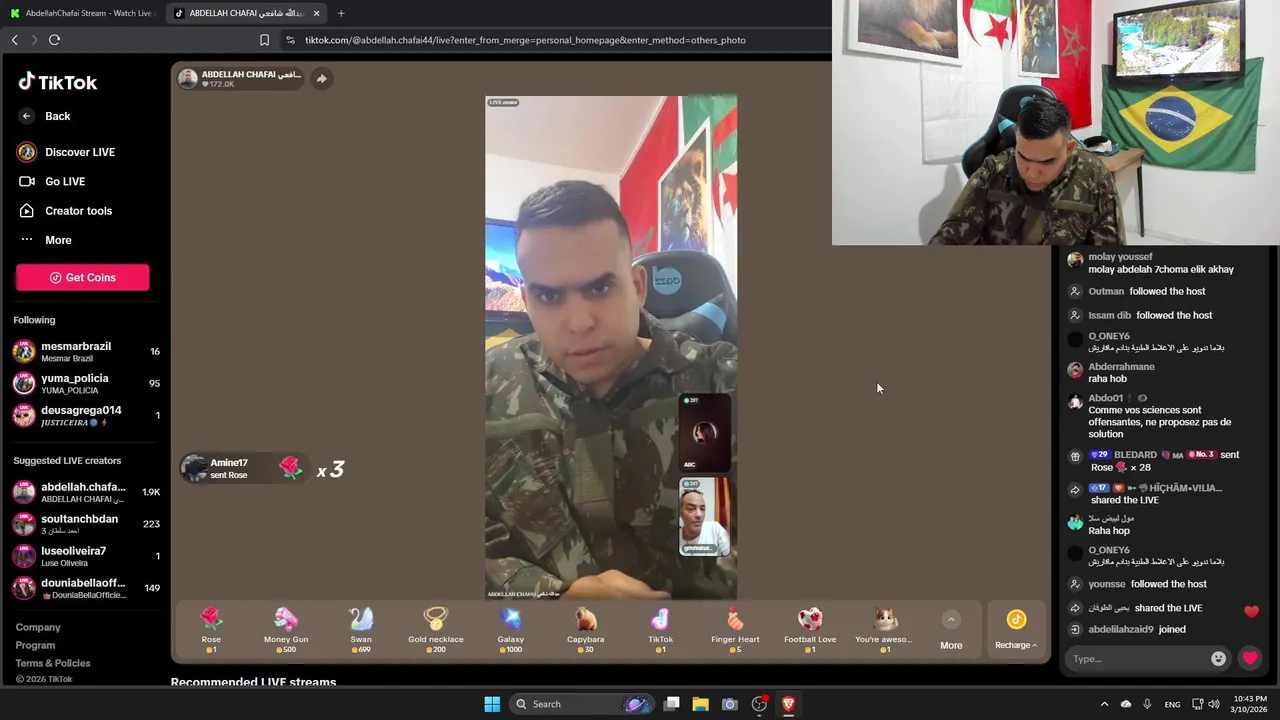Click the browser back arrow
The width and height of the screenshot is (1280, 720).
pyautogui.click(x=14, y=40)
